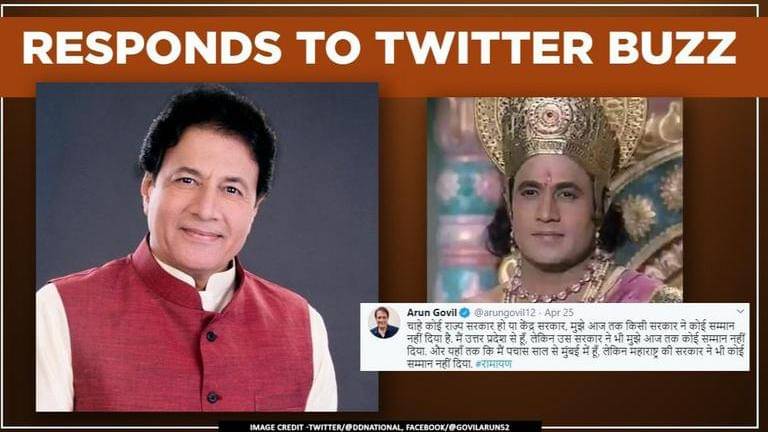Select the portrait photo with red vest
Image resolution: width=768 pixels, height=432 pixels.
coord(207,247)
